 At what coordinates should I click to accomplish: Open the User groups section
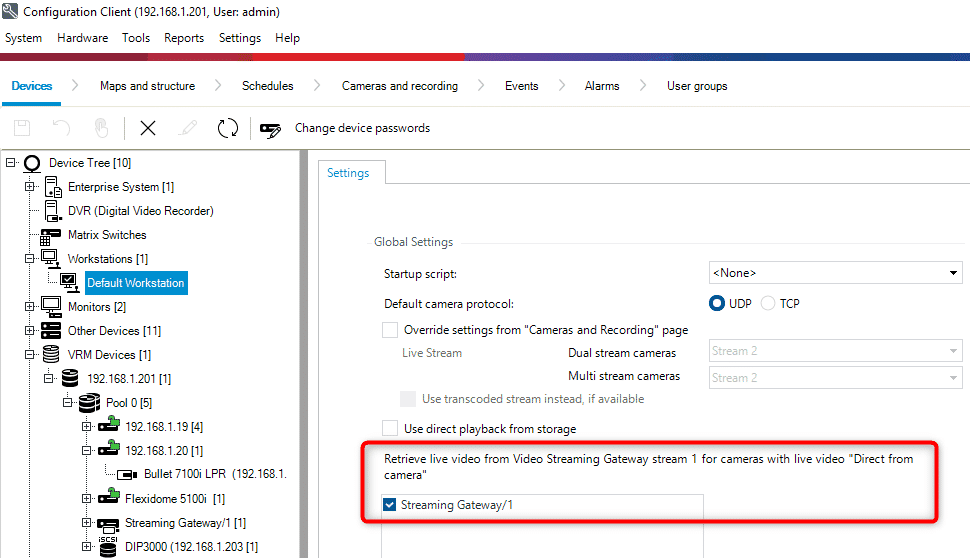click(697, 86)
